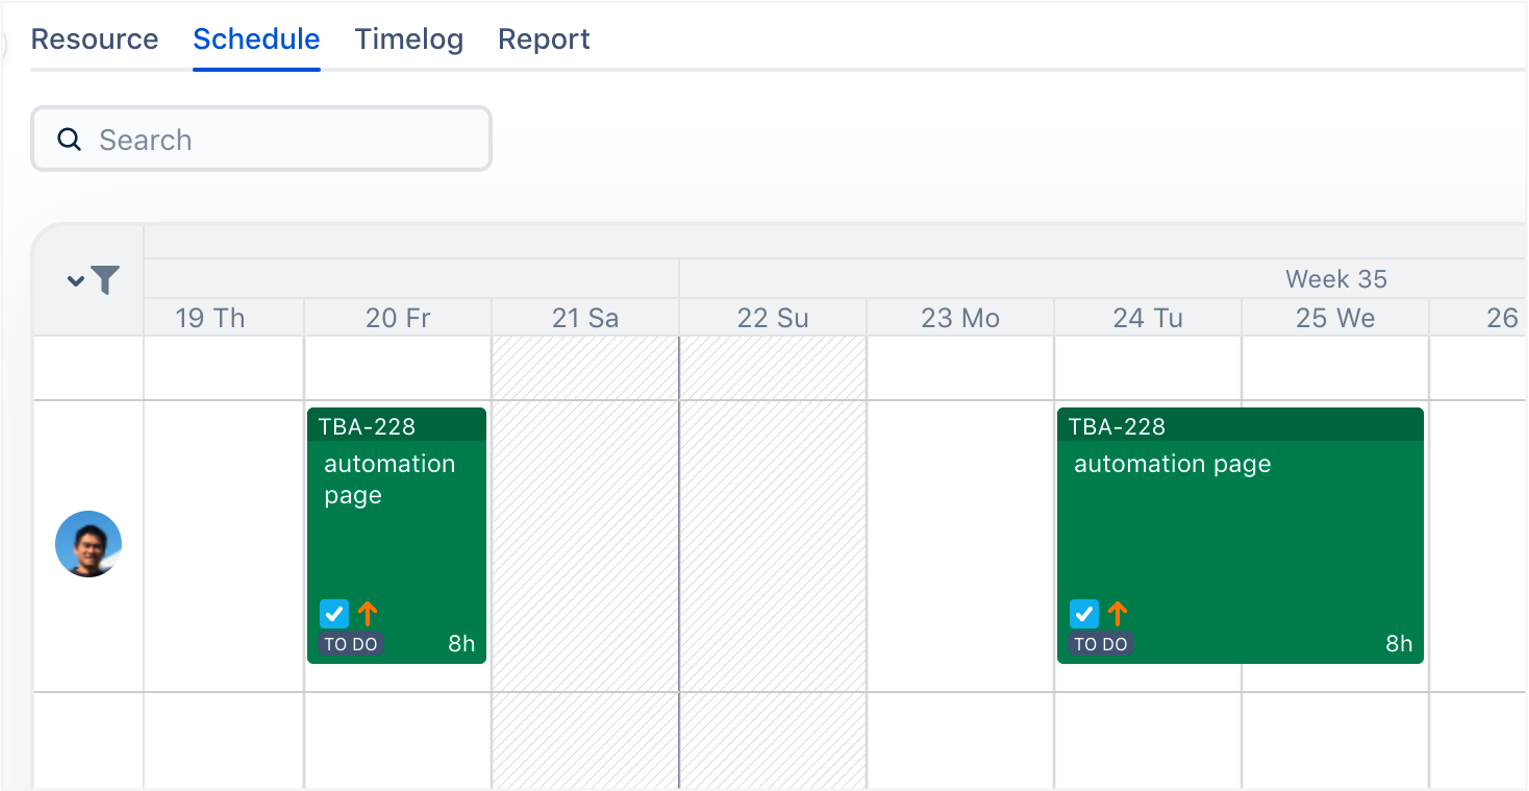Click the orange priority arrow on Friday's card

pyautogui.click(x=368, y=613)
